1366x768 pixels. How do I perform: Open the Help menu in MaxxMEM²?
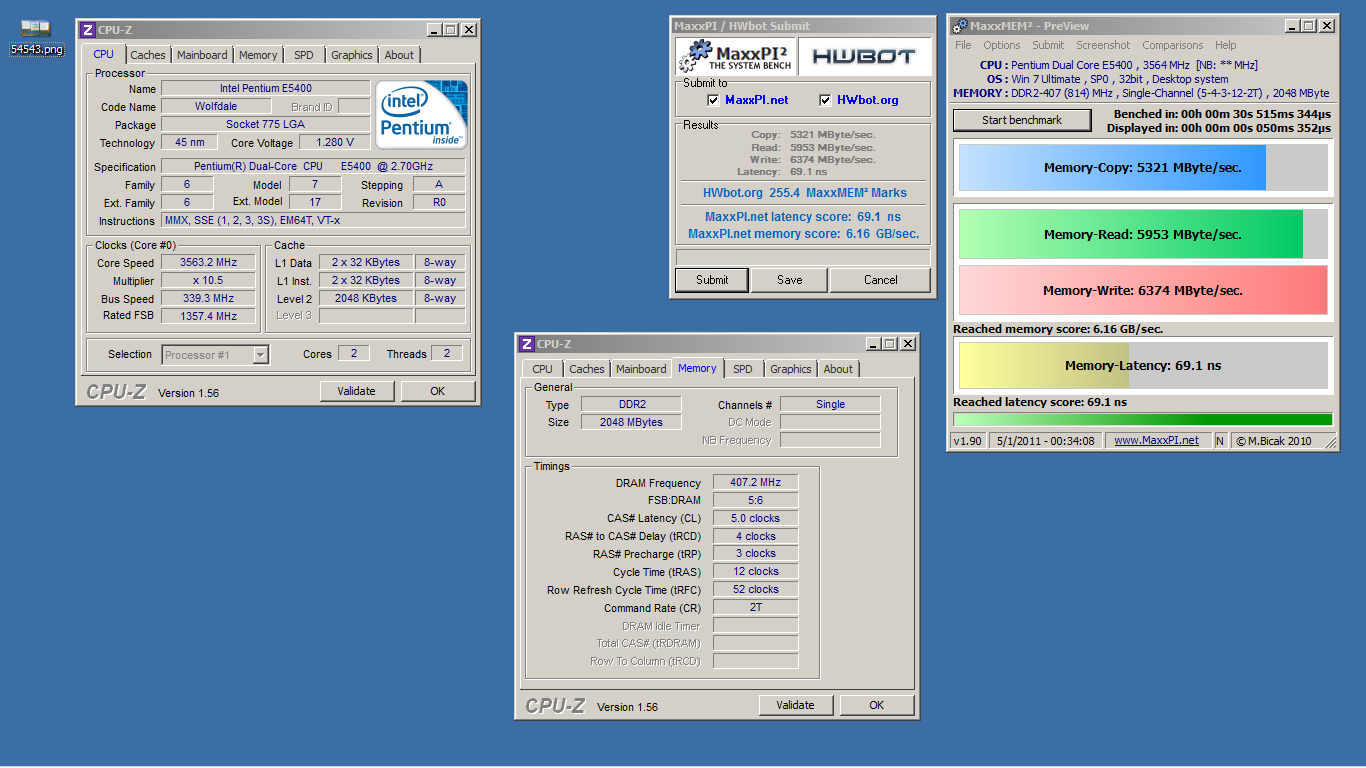click(x=1226, y=45)
